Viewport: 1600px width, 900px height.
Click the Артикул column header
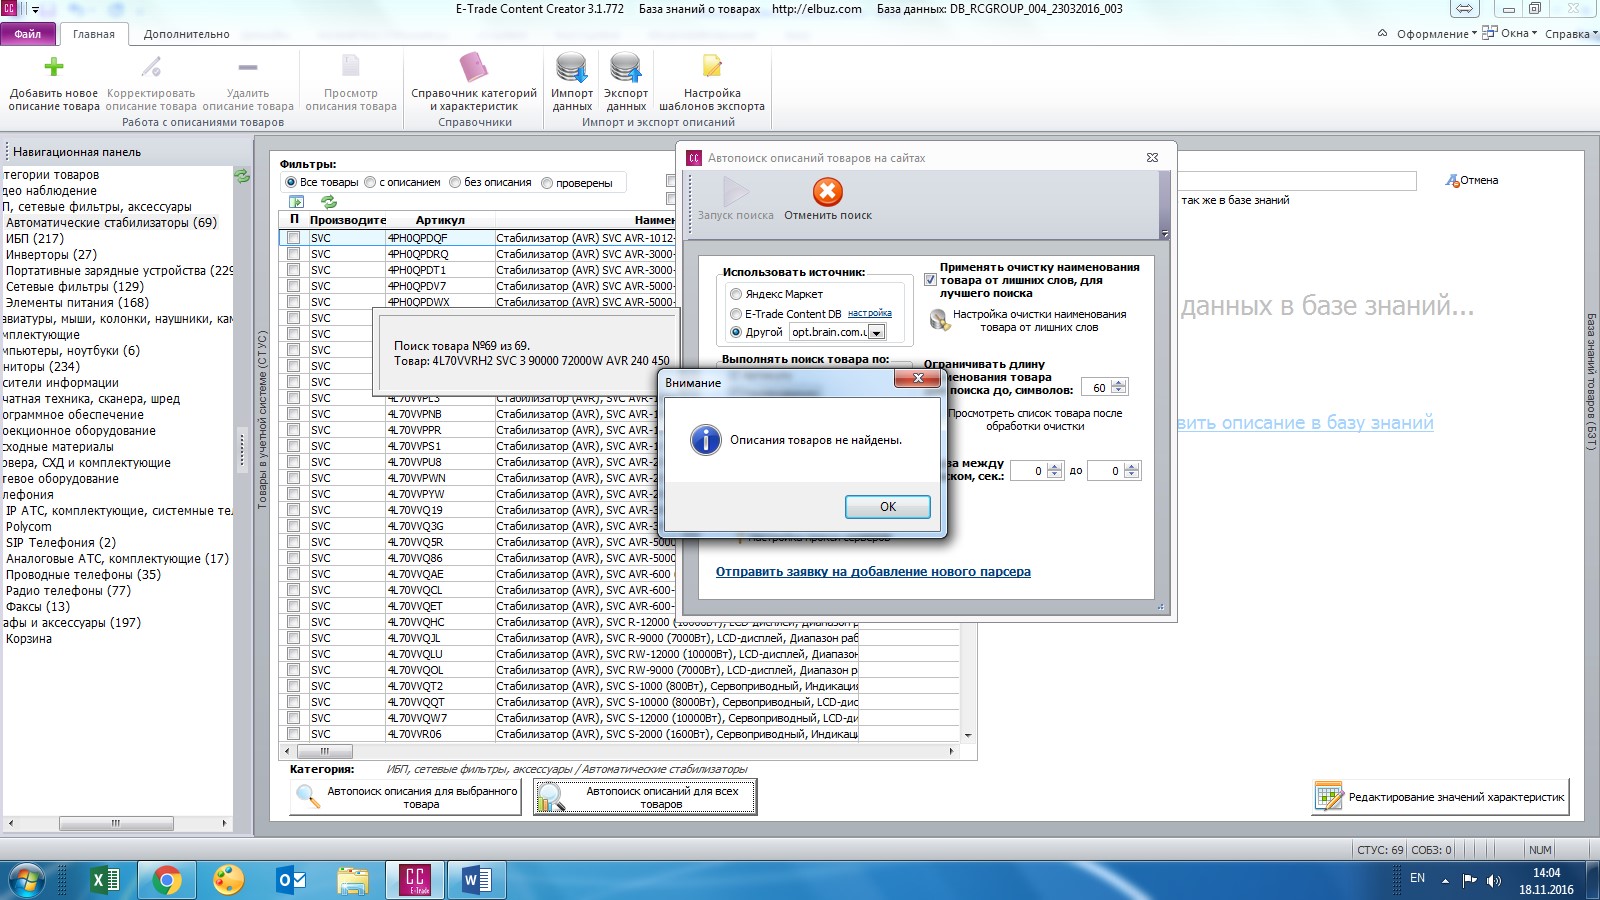tap(440, 220)
